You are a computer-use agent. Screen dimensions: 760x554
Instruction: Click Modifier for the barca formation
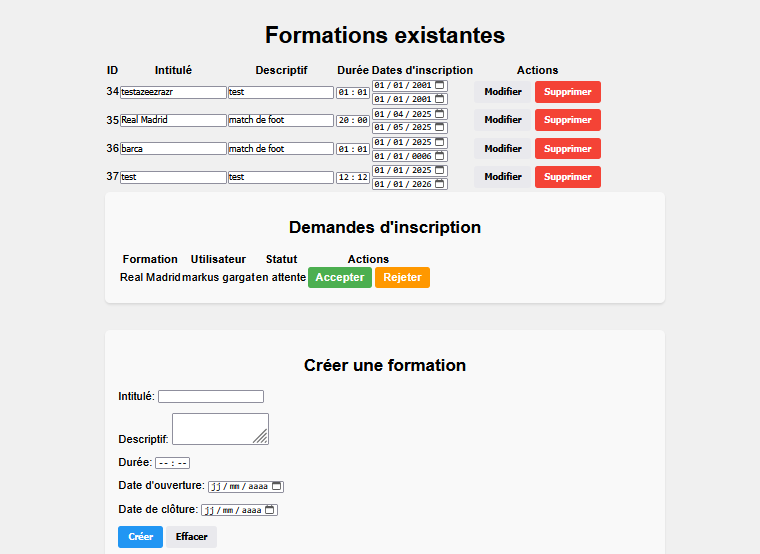tap(503, 149)
